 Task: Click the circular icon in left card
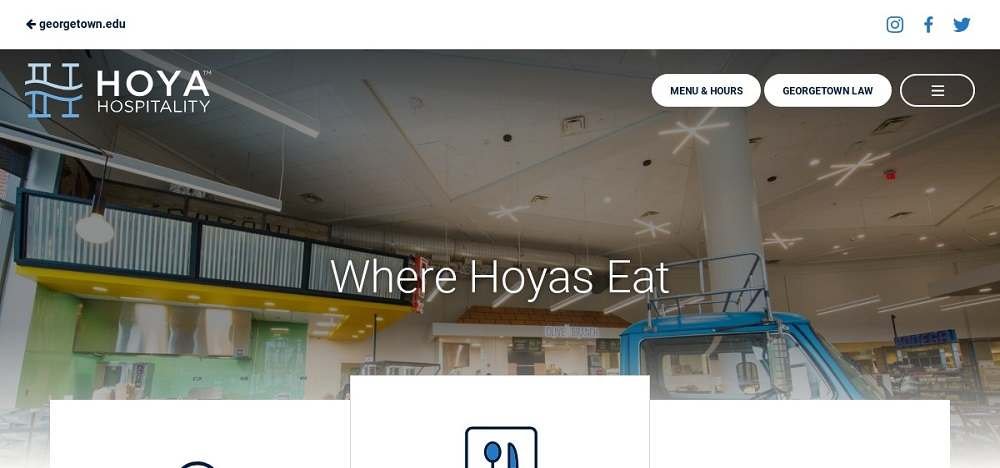click(x=198, y=465)
